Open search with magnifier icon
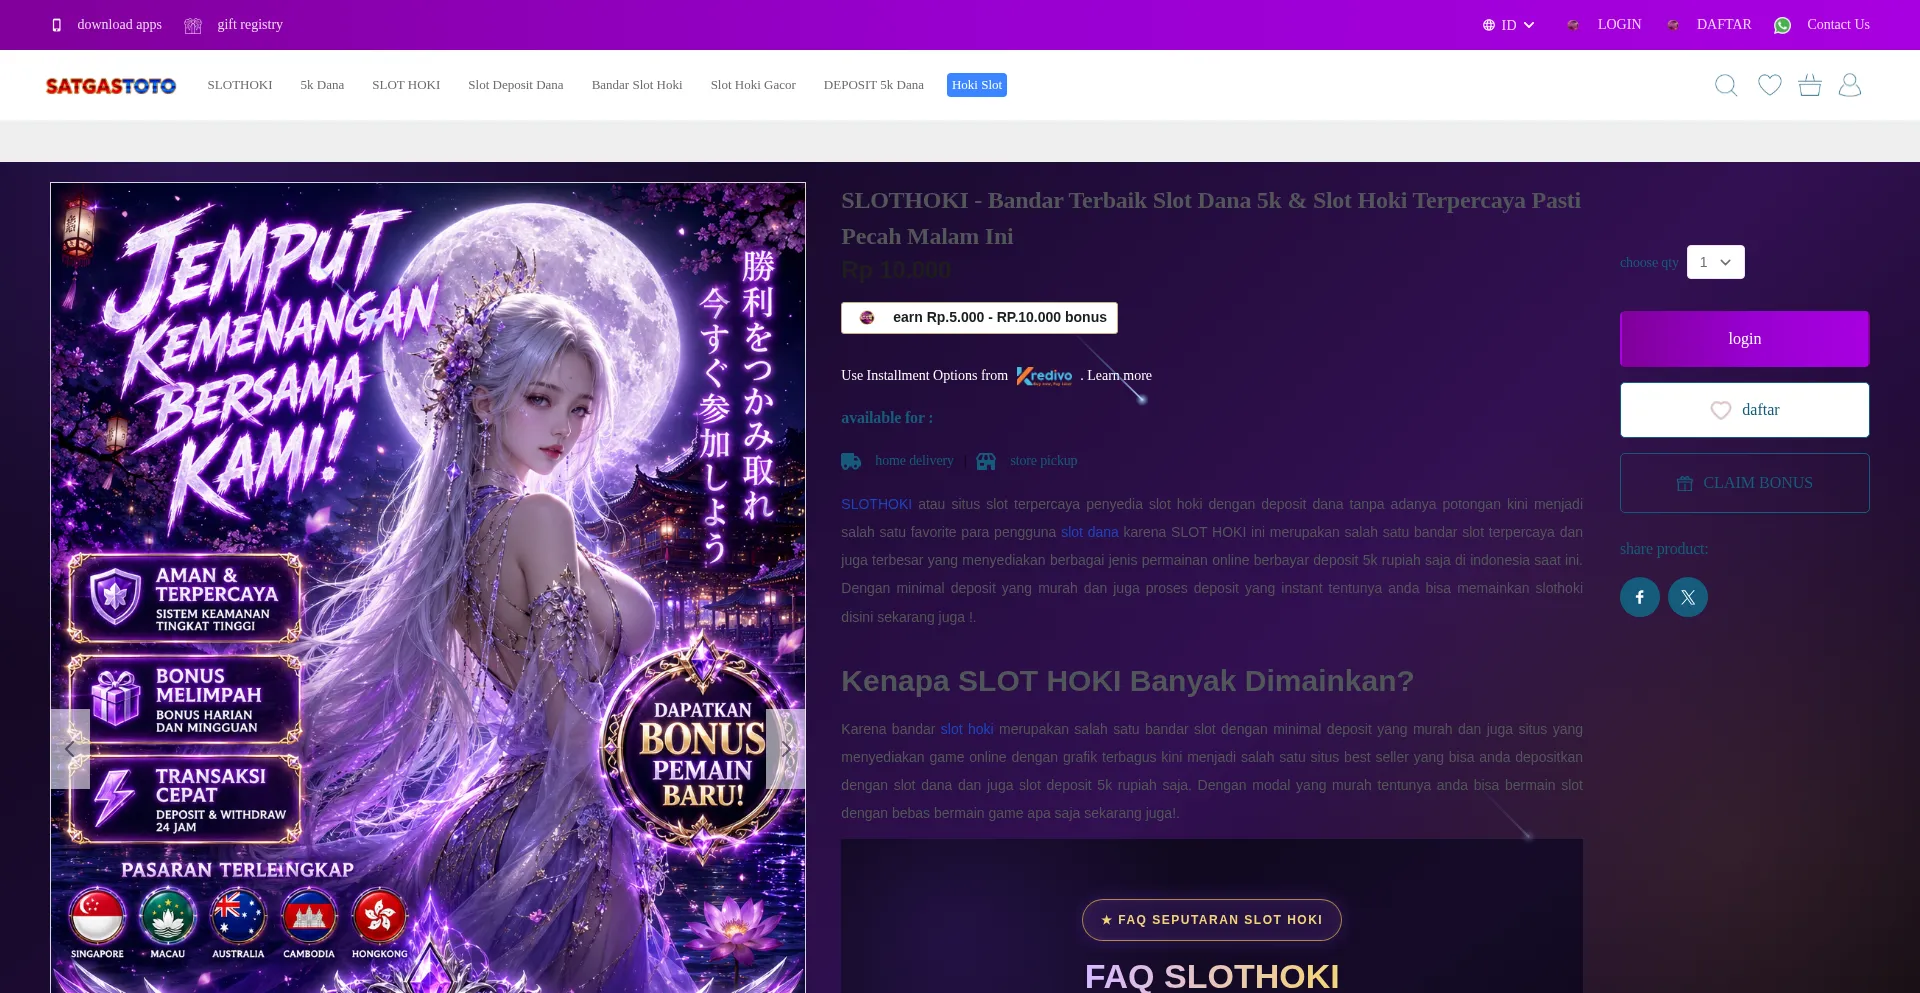Image resolution: width=1920 pixels, height=993 pixels. tap(1726, 85)
